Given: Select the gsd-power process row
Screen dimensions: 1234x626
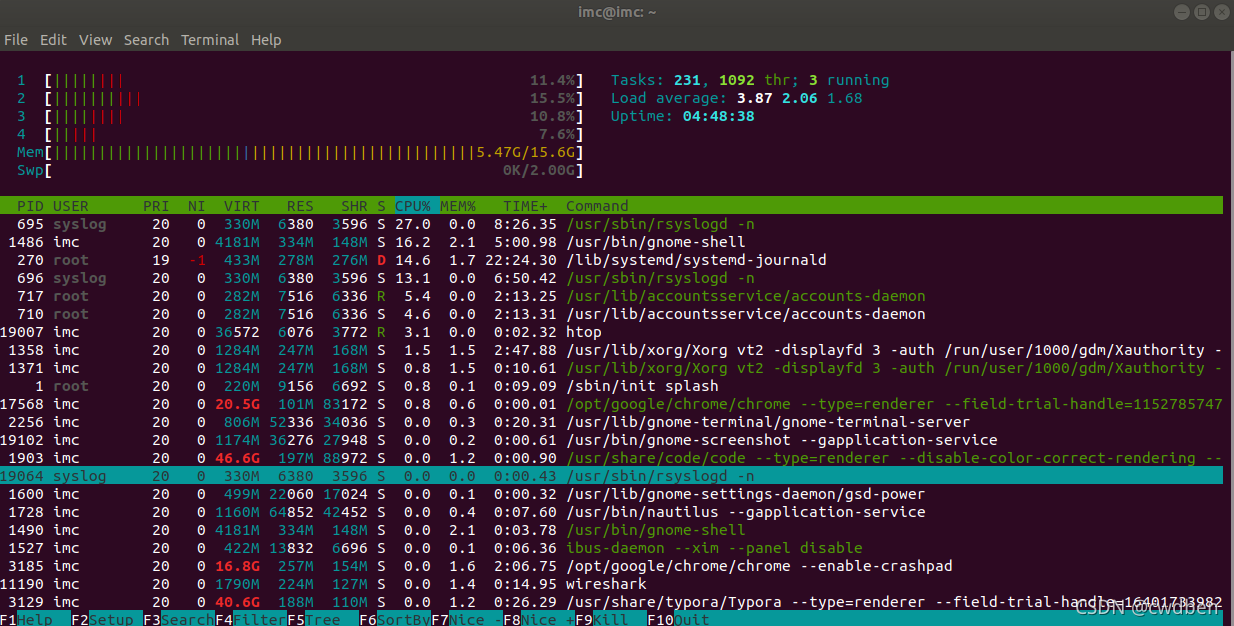Looking at the screenshot, I should (612, 494).
